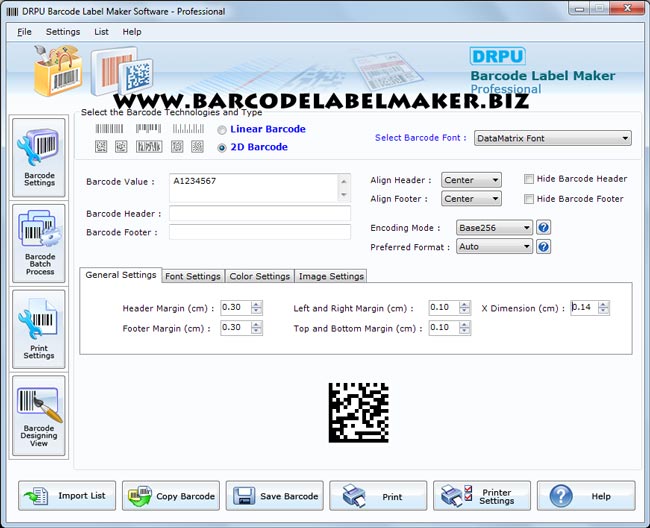Decrease Top and Bottom Margin value
Image resolution: width=650 pixels, height=528 pixels.
click(x=465, y=331)
